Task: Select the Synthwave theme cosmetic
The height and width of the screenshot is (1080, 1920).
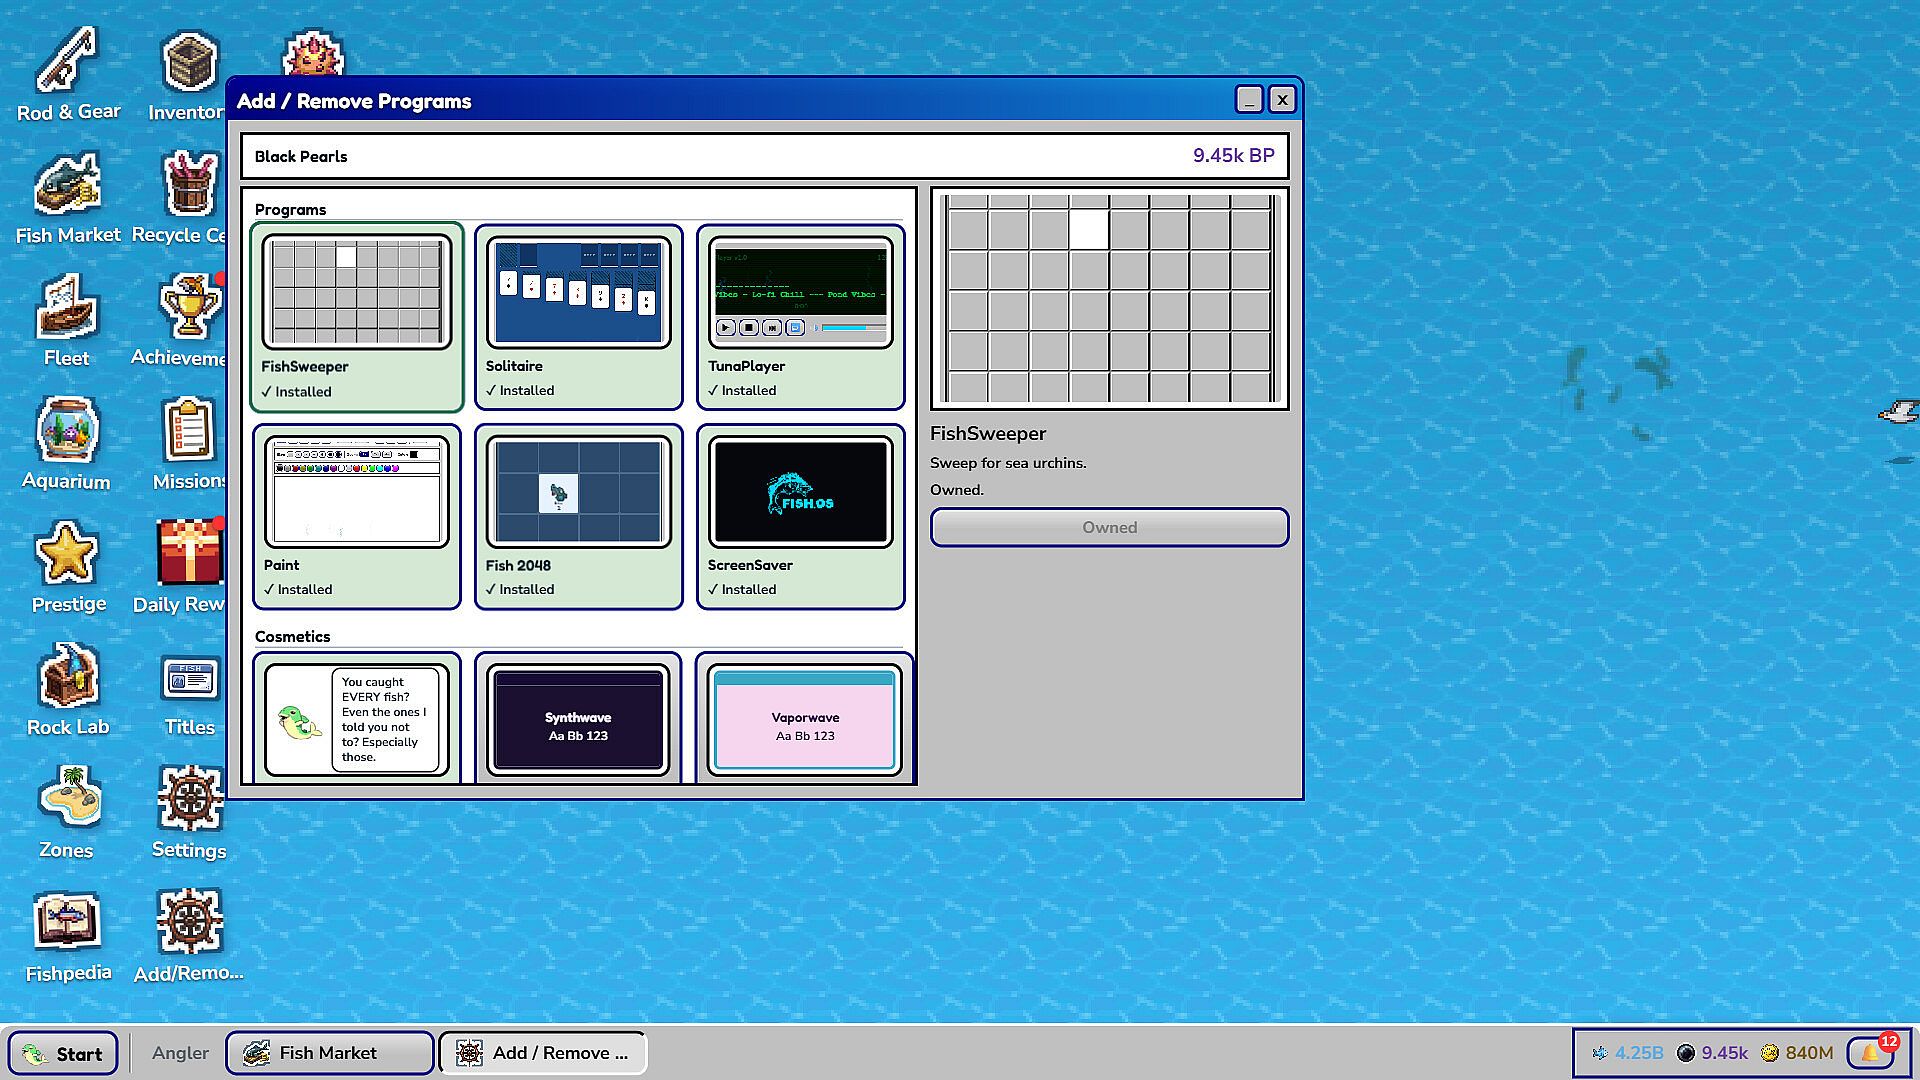Action: 579,717
